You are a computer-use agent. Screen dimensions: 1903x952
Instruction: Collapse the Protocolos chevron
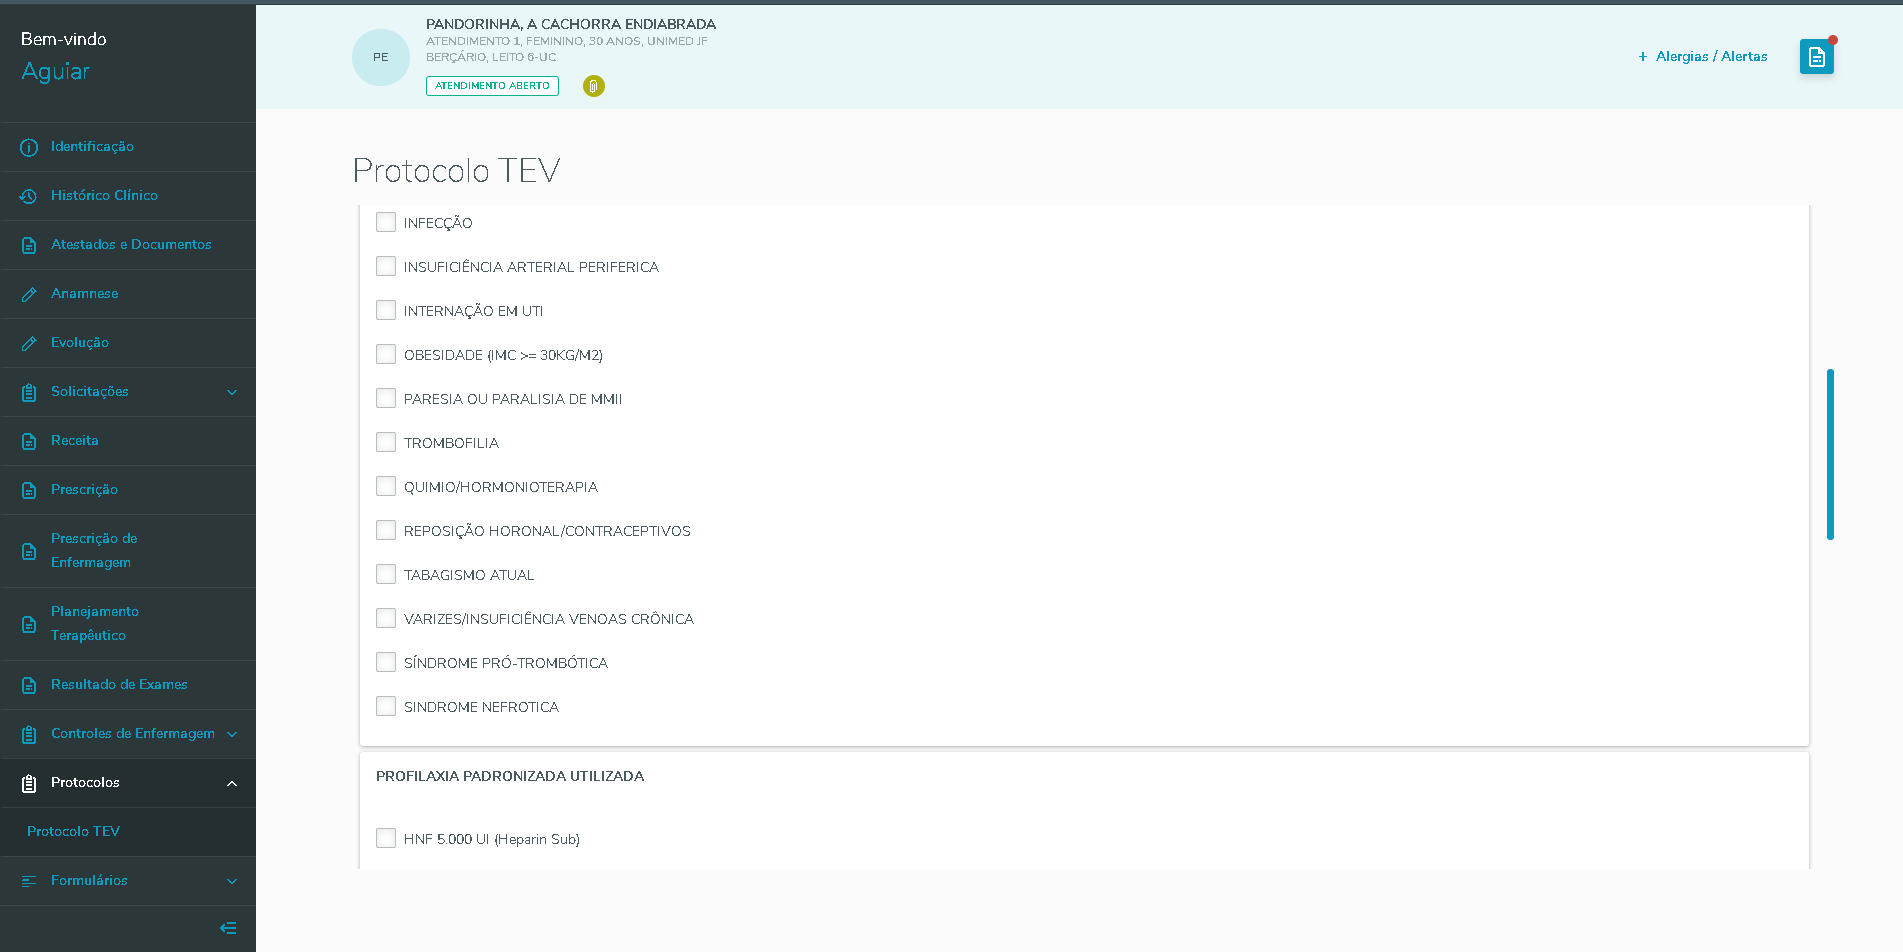232,783
